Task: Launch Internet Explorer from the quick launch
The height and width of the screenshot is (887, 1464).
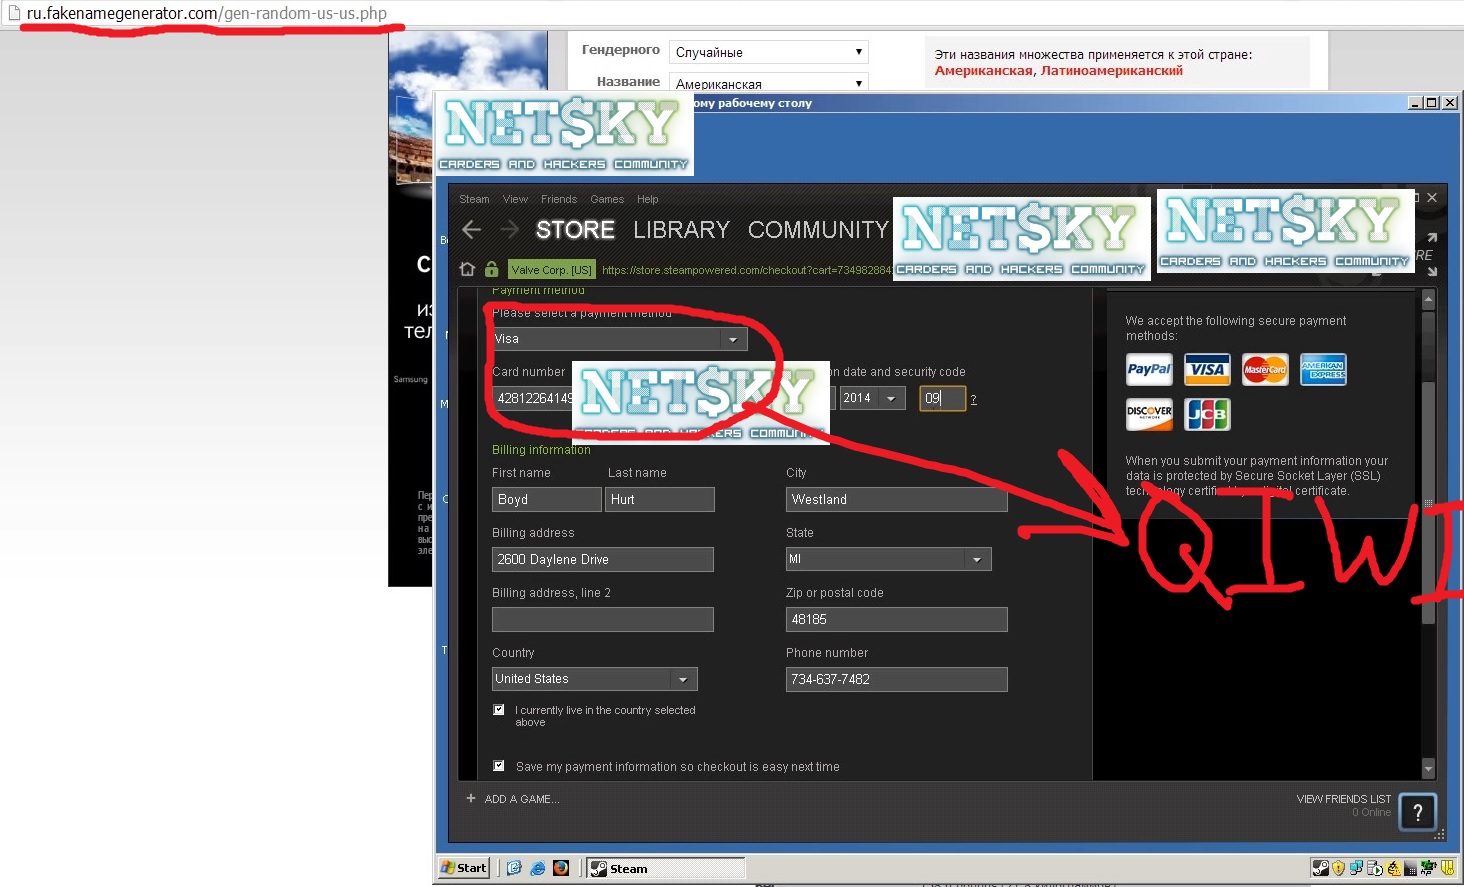Action: [537, 868]
